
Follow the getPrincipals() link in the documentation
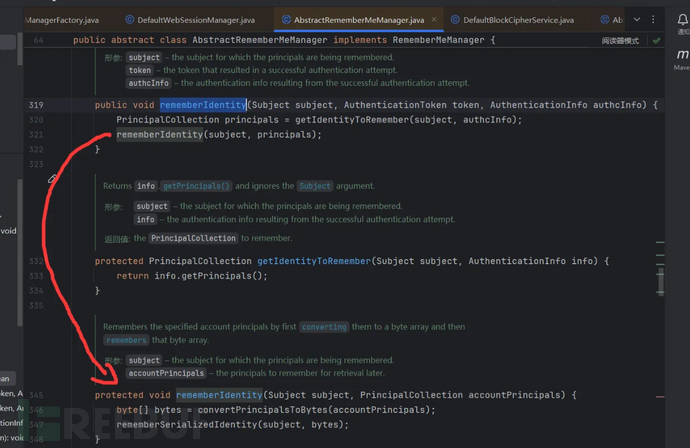(196, 186)
